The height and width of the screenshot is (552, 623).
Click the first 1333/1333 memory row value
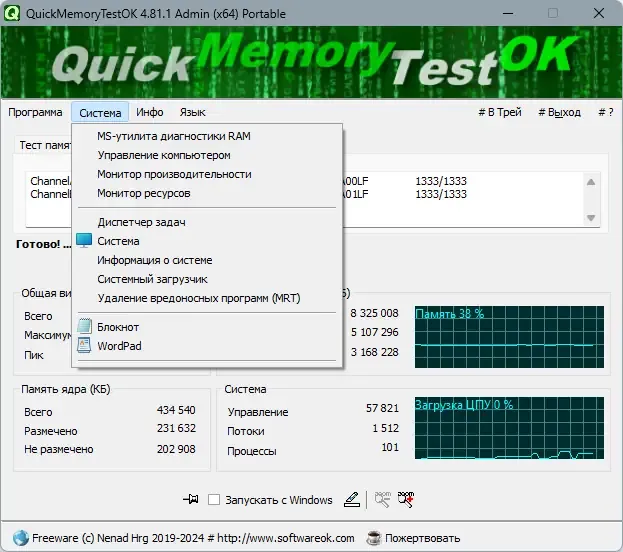coord(441,181)
